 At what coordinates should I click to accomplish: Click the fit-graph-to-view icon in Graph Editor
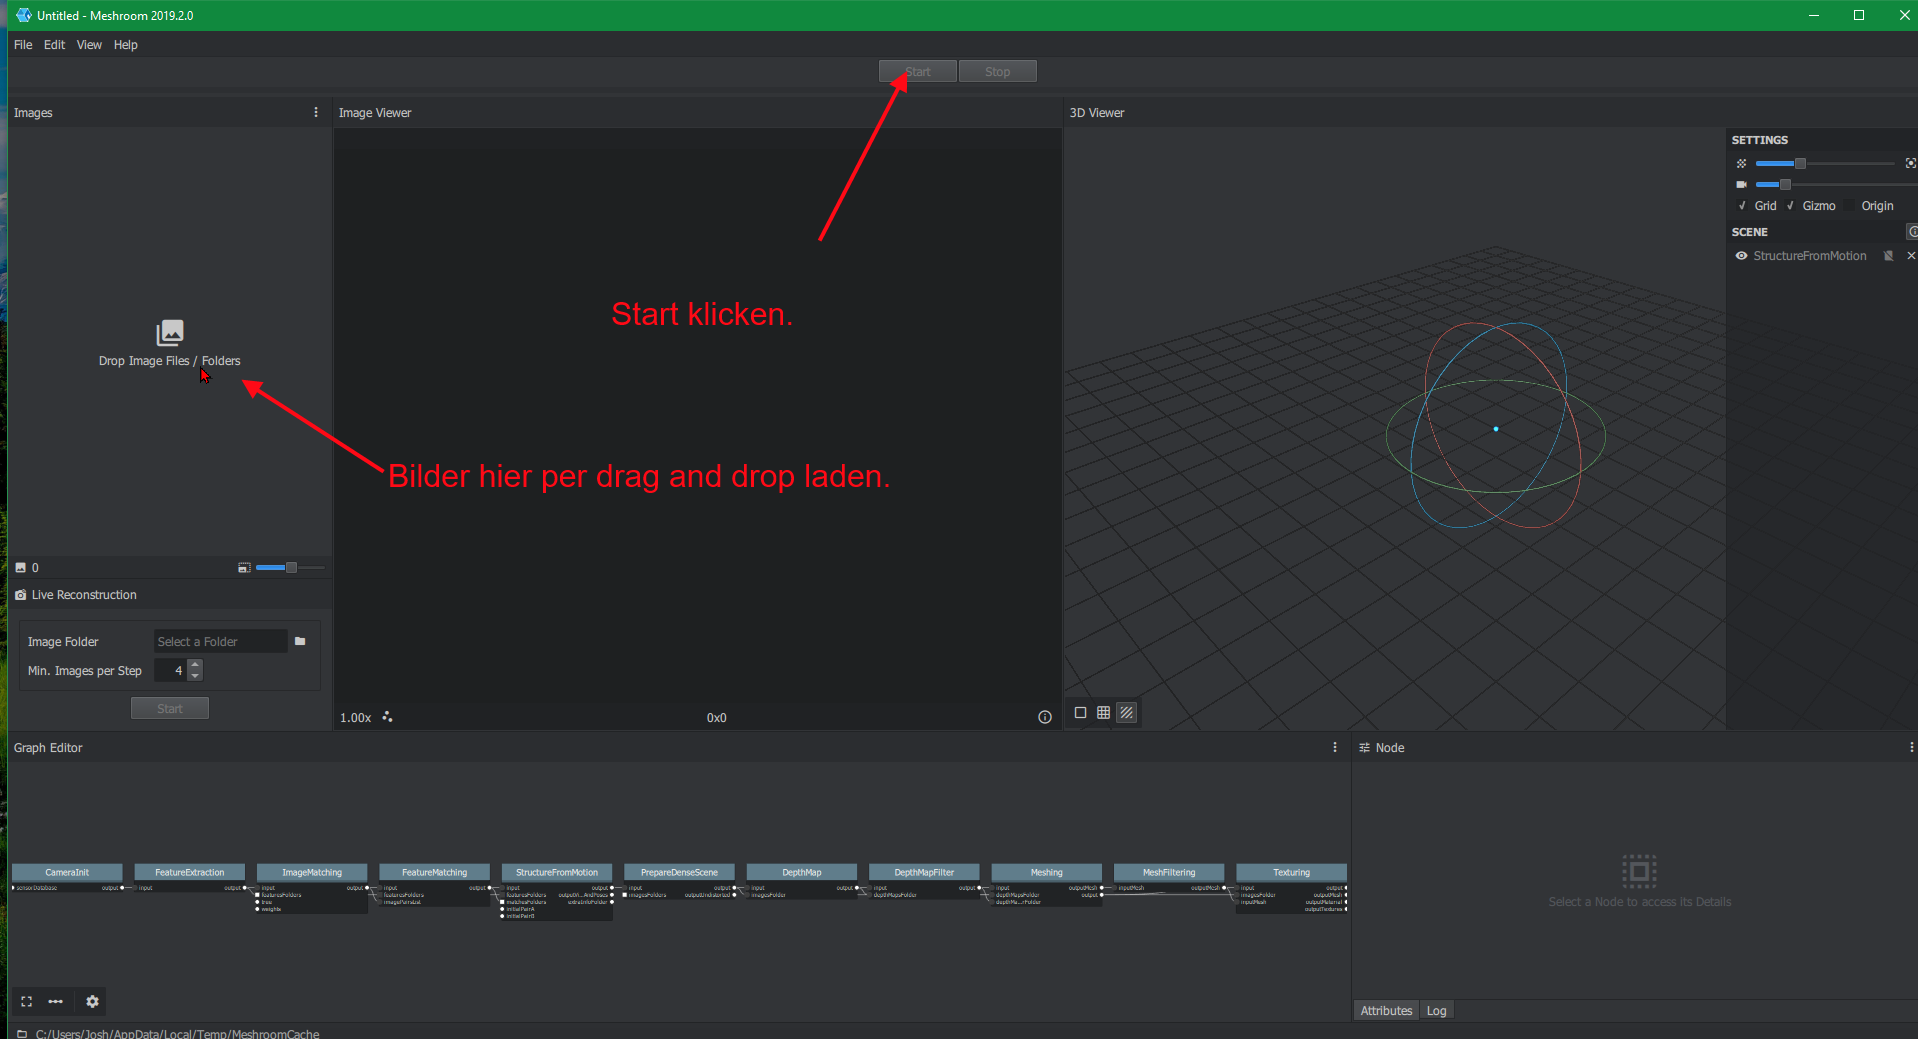(x=27, y=1001)
